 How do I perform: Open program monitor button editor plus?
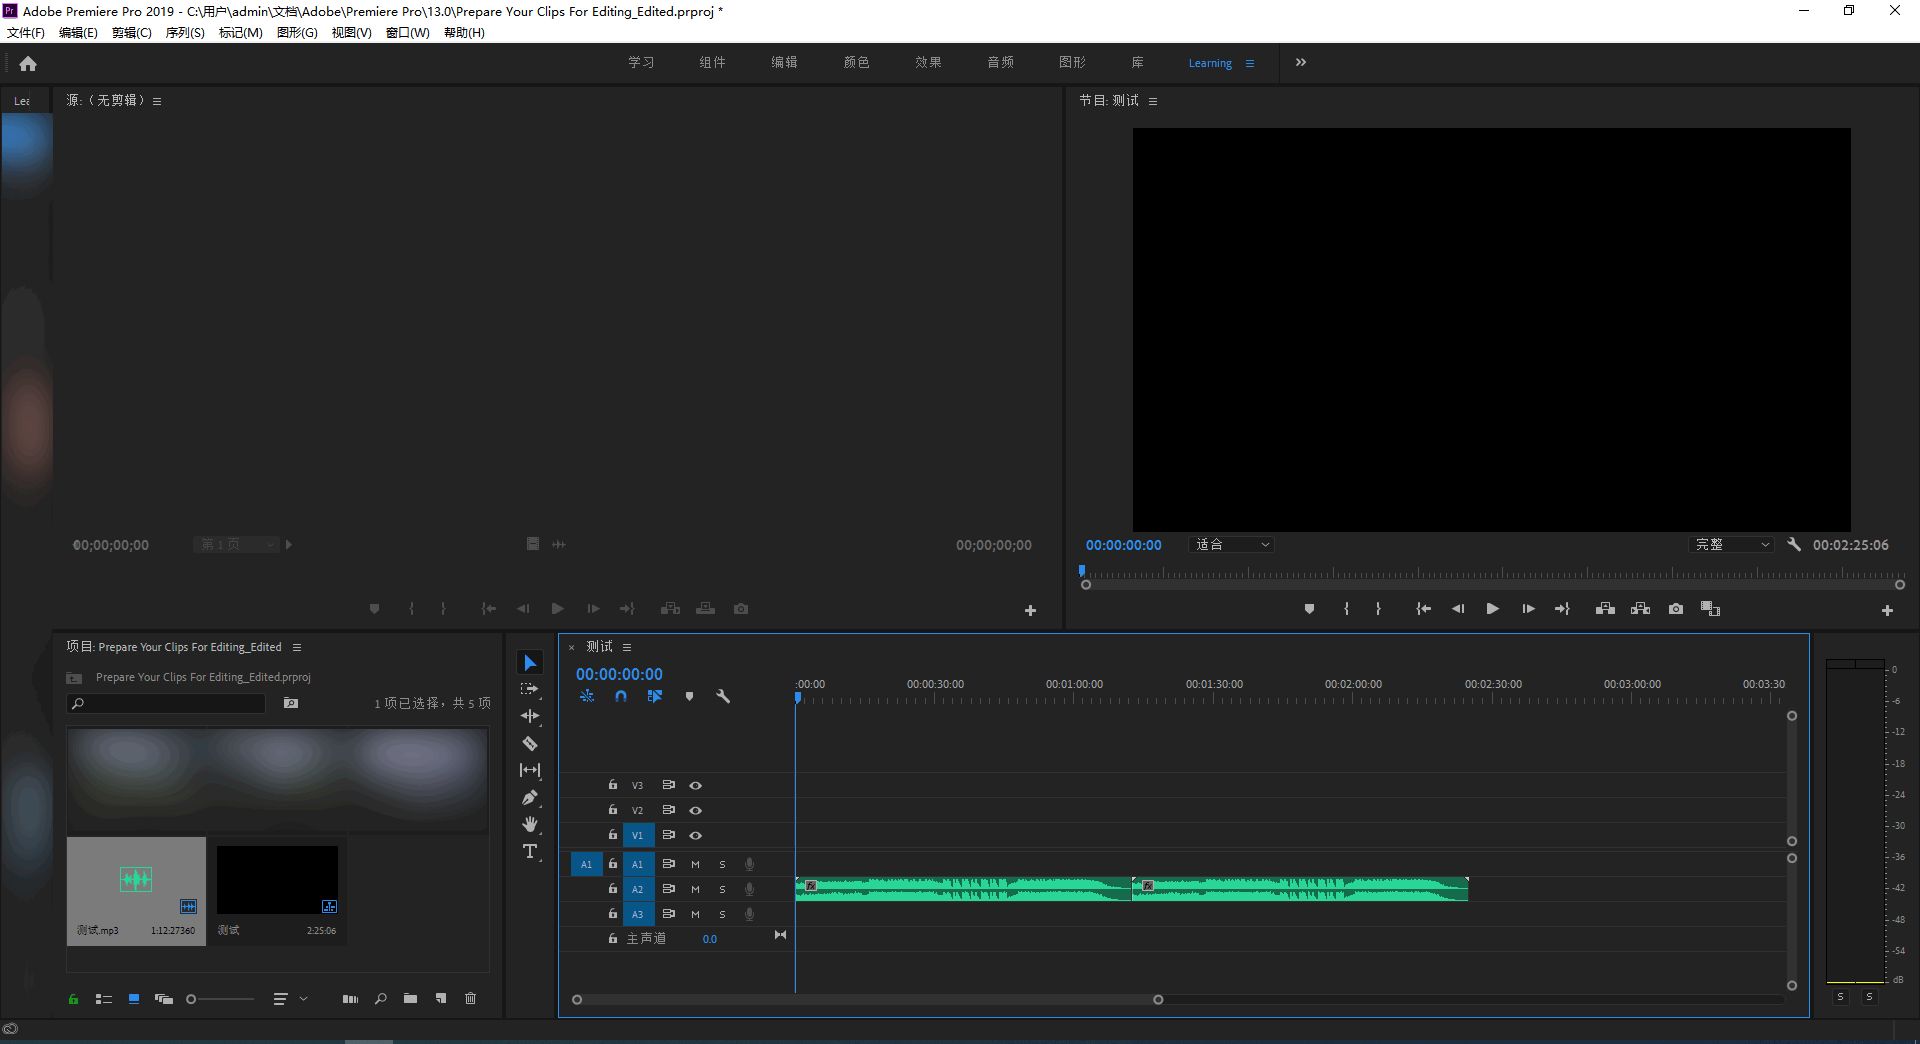click(1887, 610)
